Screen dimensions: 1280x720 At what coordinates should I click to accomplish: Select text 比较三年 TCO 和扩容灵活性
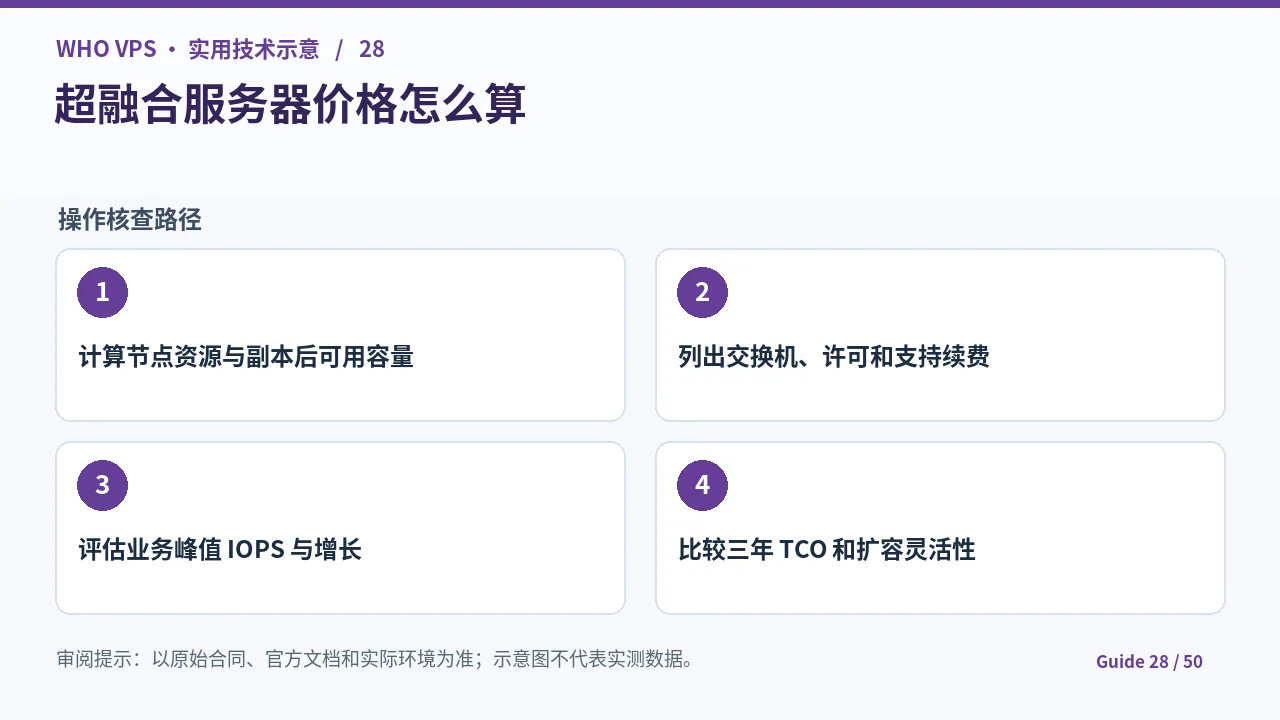tap(827, 550)
